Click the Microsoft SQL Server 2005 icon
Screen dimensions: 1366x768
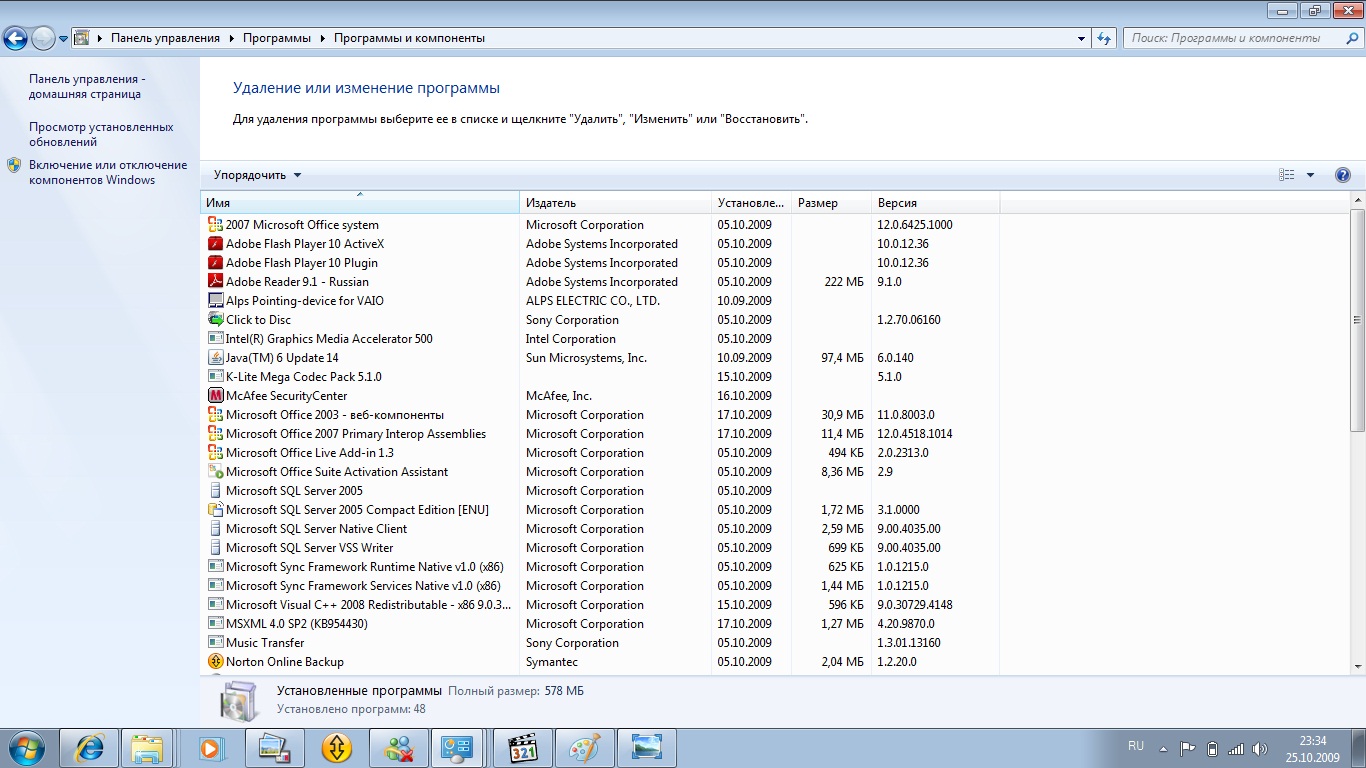click(215, 491)
